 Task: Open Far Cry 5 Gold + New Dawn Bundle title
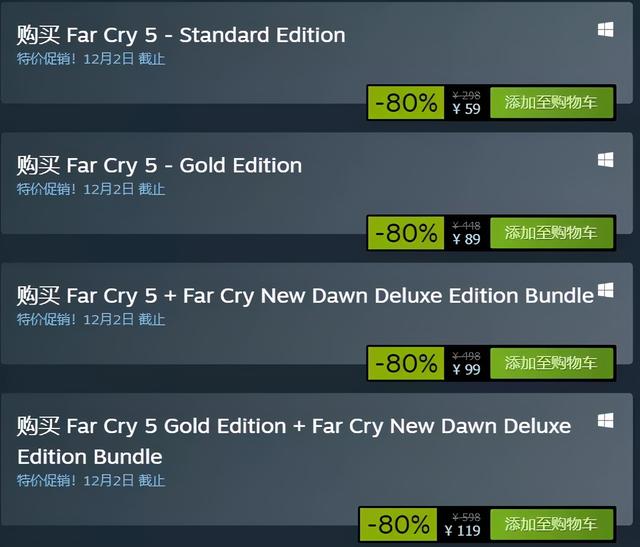point(294,441)
